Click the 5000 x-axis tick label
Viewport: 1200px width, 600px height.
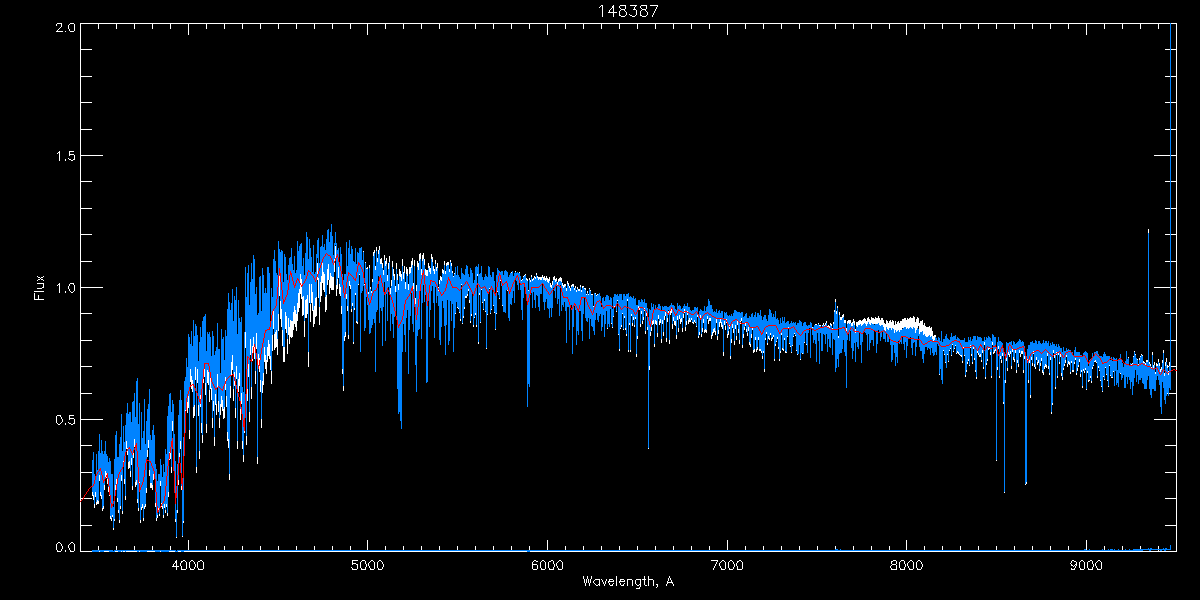point(367,563)
